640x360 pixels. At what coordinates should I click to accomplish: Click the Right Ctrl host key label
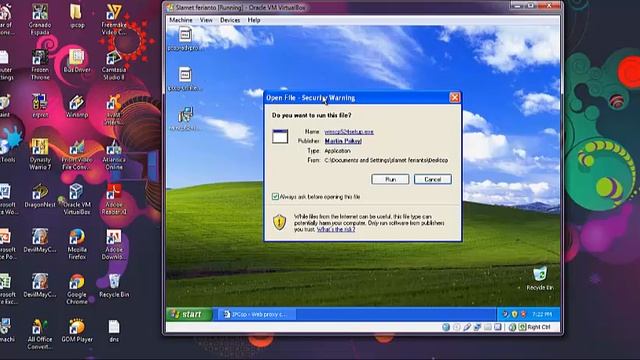click(x=539, y=327)
